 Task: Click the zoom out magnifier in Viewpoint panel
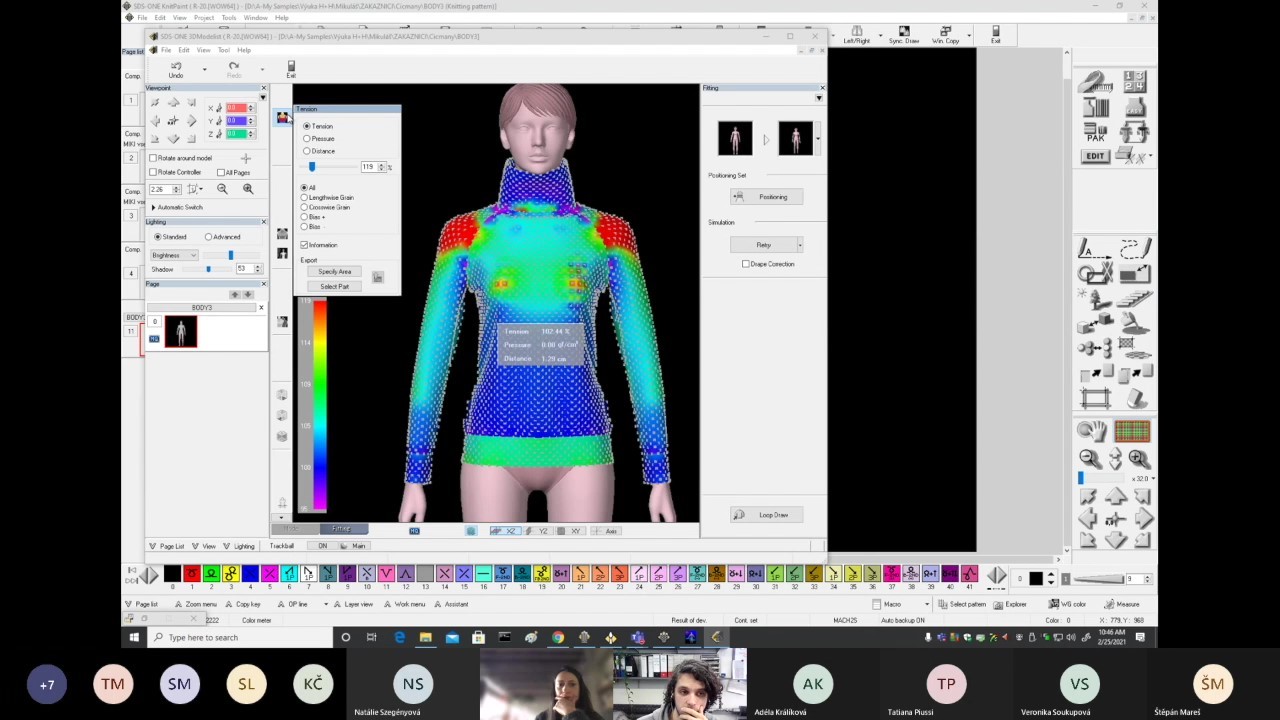222,189
